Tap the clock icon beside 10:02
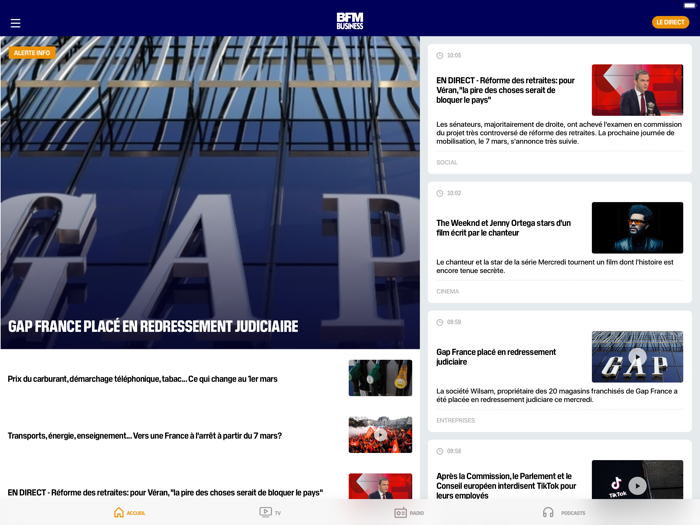The width and height of the screenshot is (700, 525). pos(440,193)
